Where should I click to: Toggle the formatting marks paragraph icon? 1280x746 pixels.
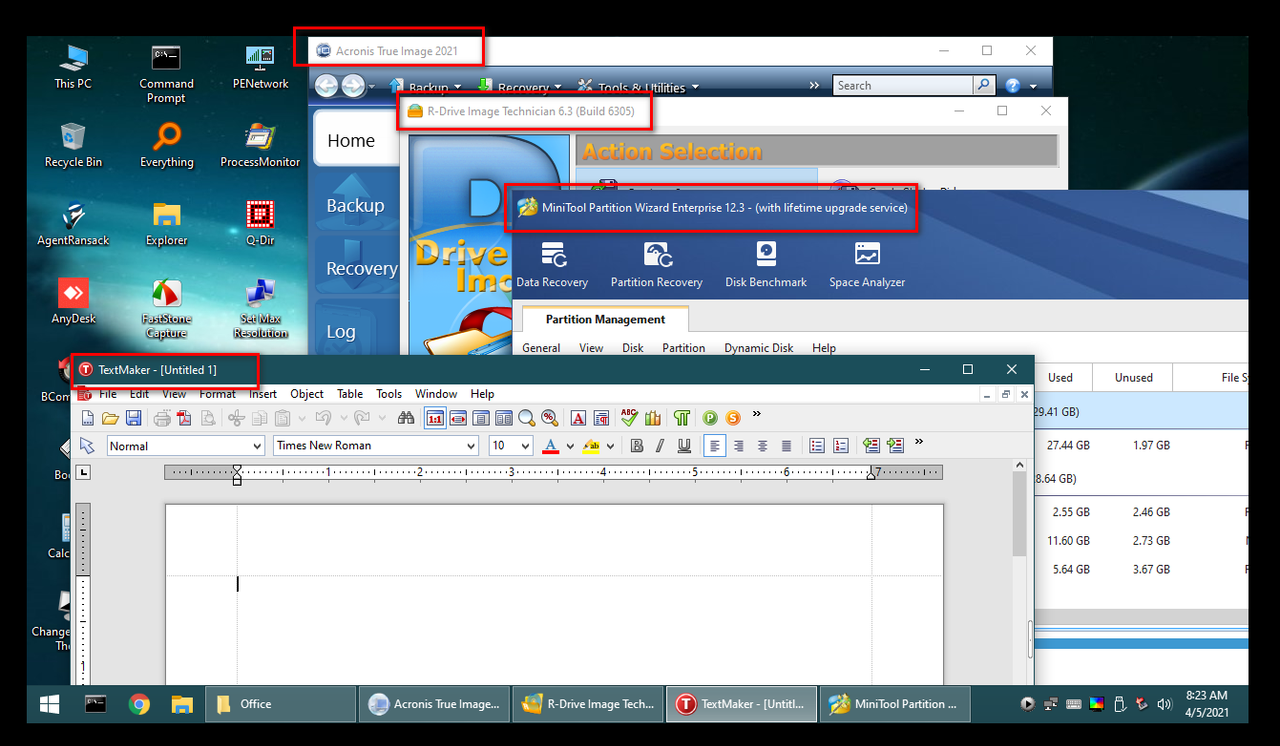click(x=682, y=418)
